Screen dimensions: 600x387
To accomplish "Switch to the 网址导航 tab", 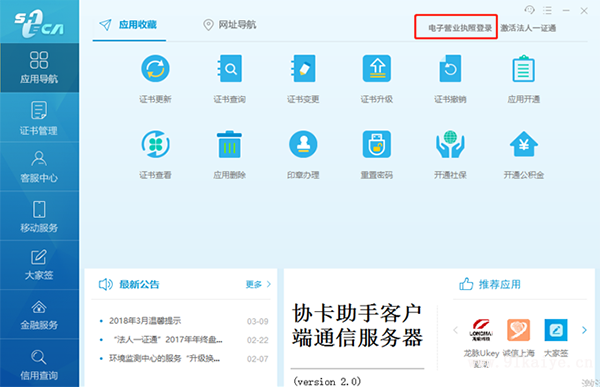I will pos(230,25).
